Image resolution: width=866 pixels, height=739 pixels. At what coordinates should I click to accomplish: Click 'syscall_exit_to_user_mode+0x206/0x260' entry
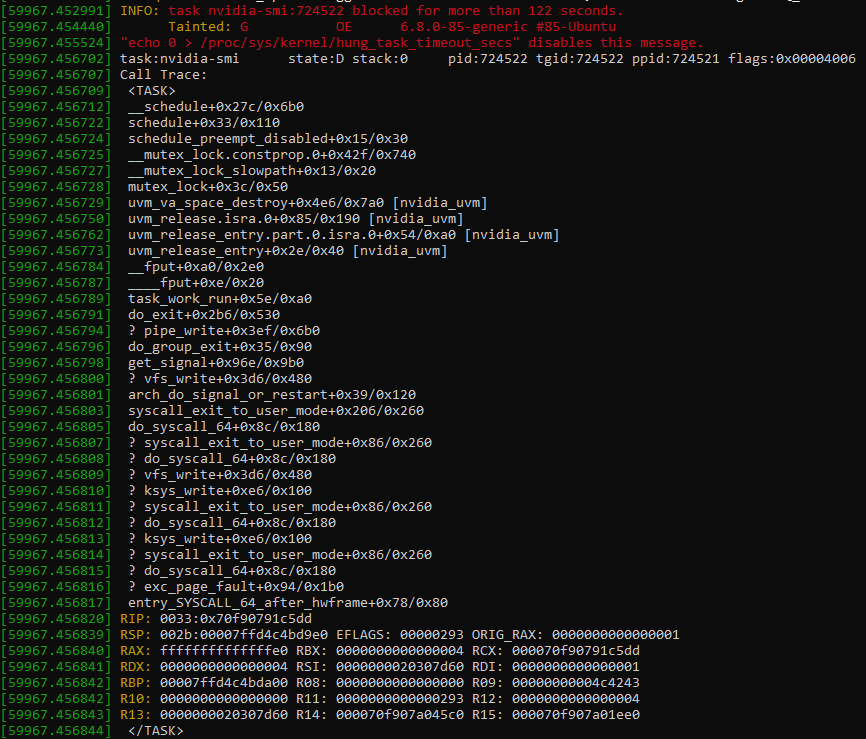[276, 411]
